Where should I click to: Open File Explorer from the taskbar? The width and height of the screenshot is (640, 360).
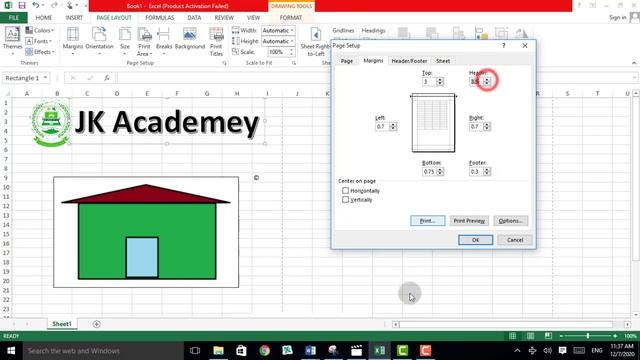(218, 351)
